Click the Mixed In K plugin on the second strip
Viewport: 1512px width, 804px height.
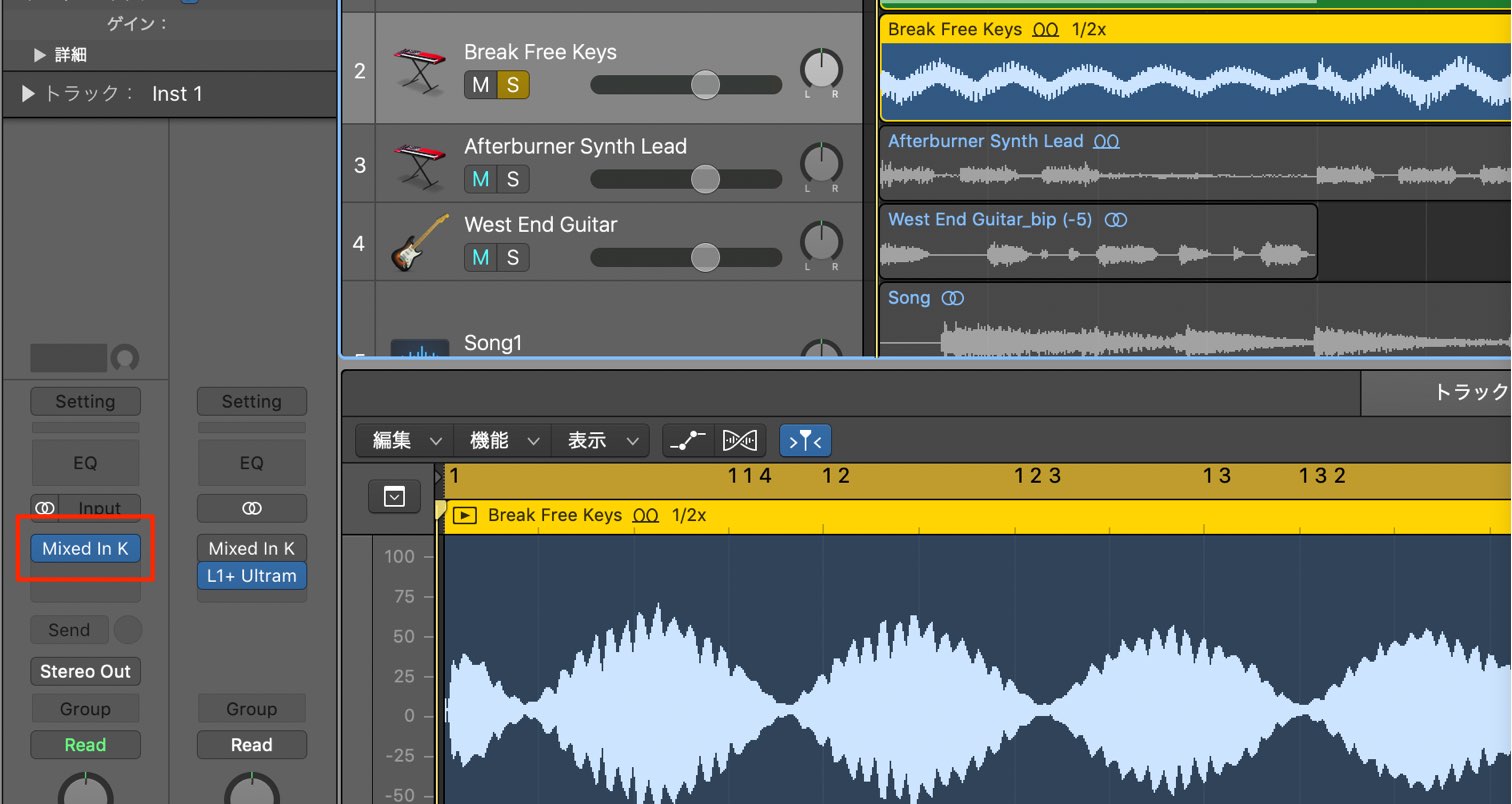tap(252, 549)
